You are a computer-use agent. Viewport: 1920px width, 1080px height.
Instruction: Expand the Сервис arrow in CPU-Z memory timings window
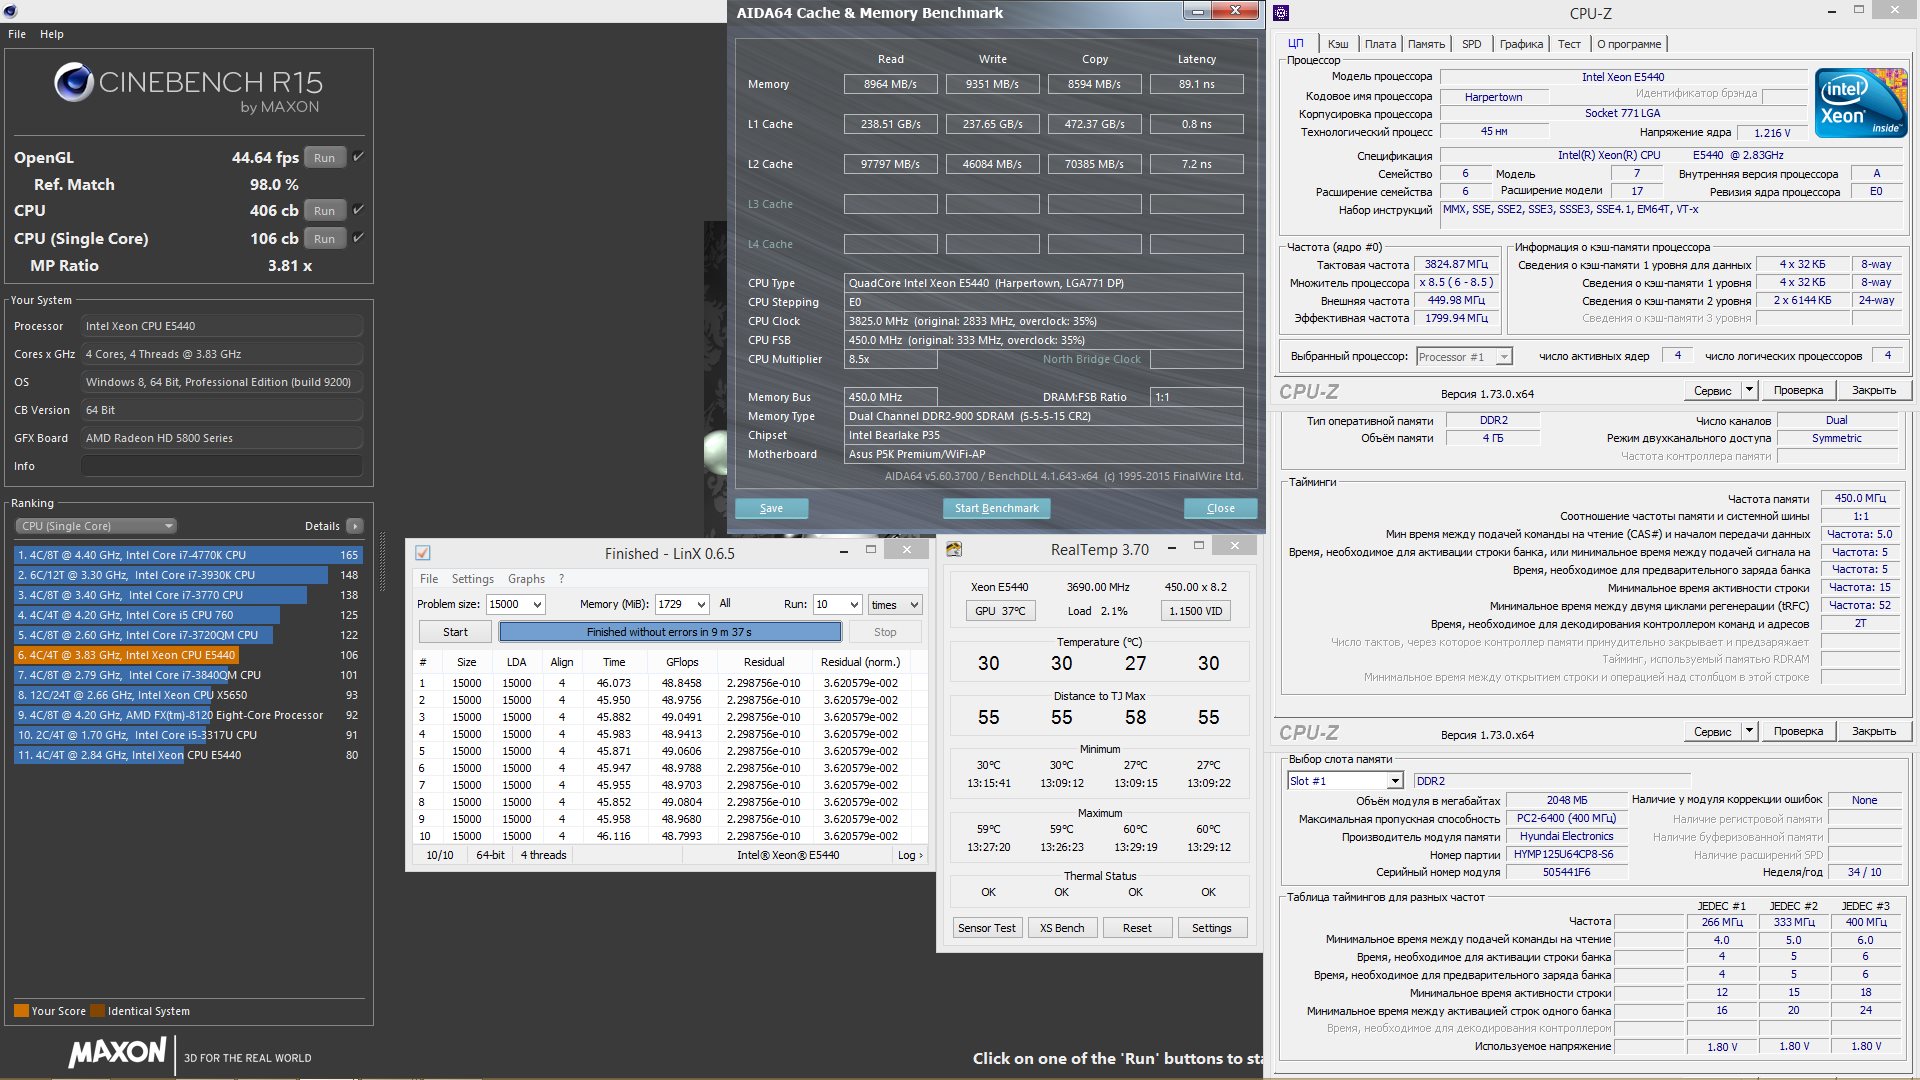(x=1749, y=731)
